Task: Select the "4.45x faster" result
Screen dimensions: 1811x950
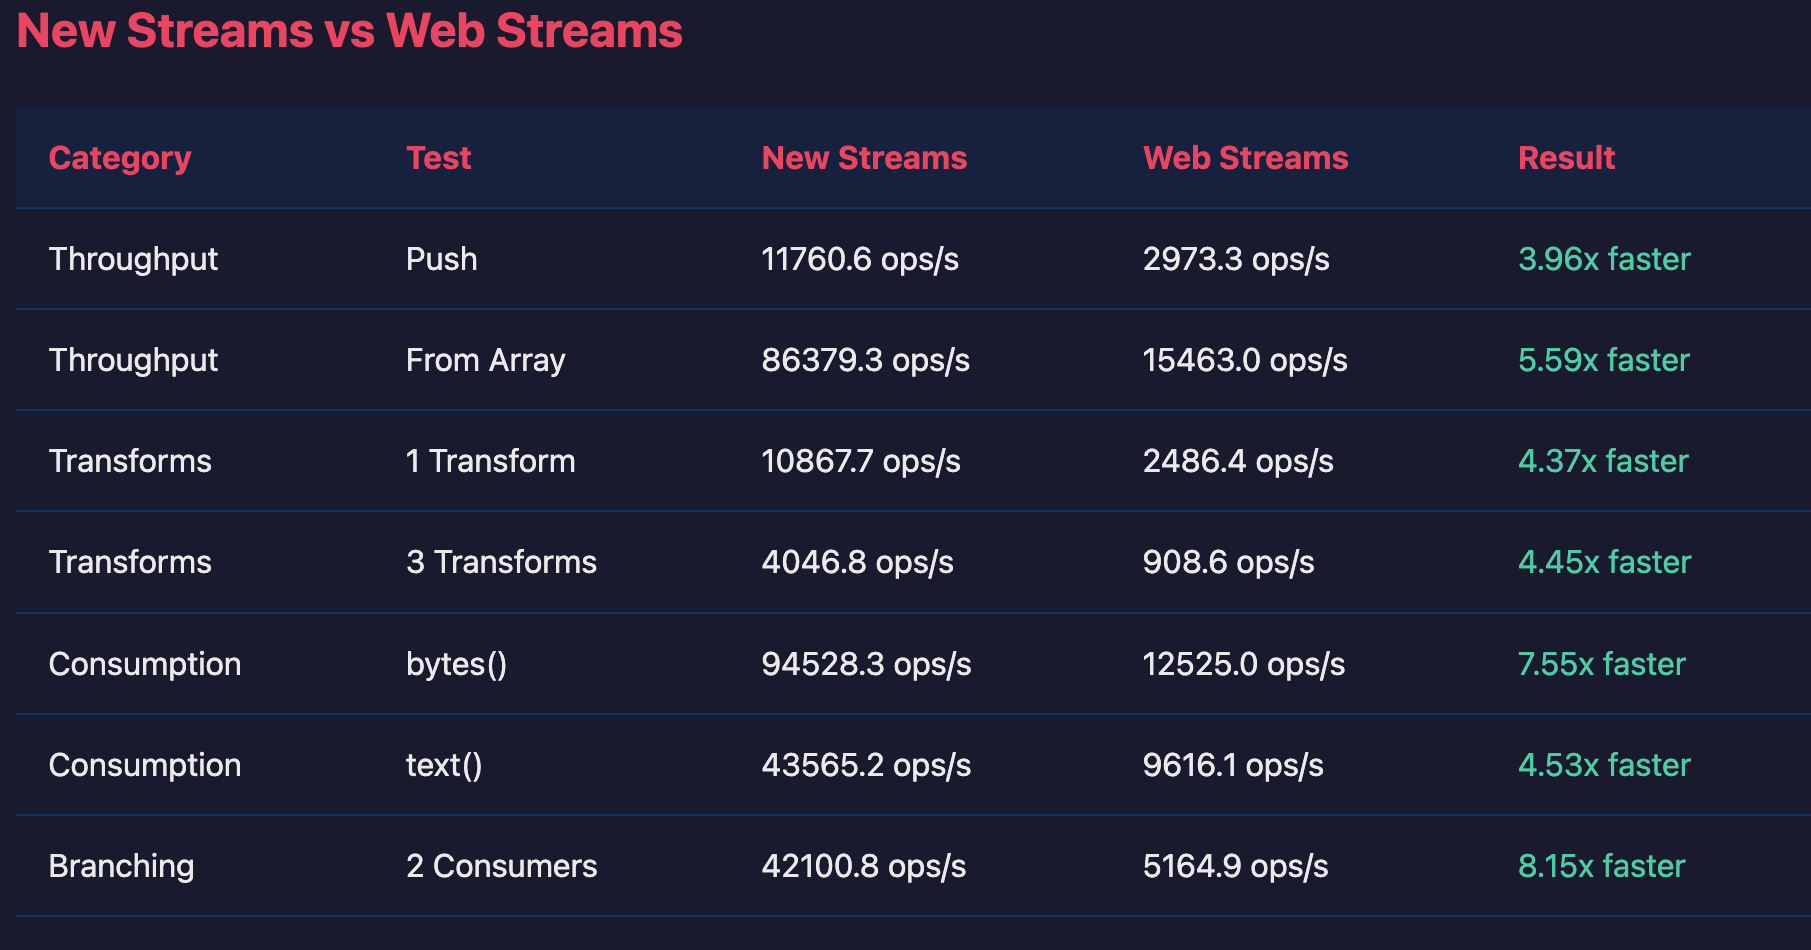Action: coord(1604,562)
